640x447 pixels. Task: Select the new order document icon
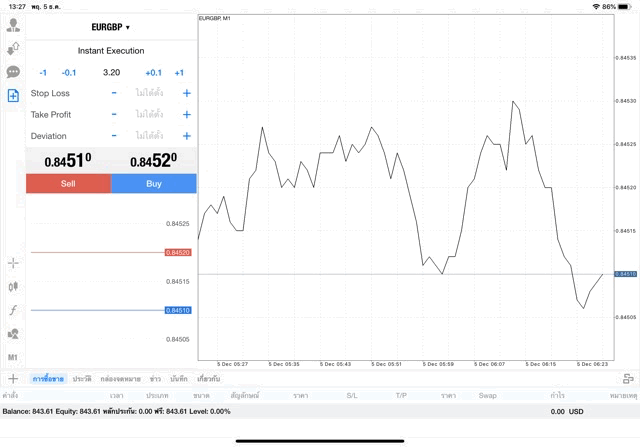[13, 95]
